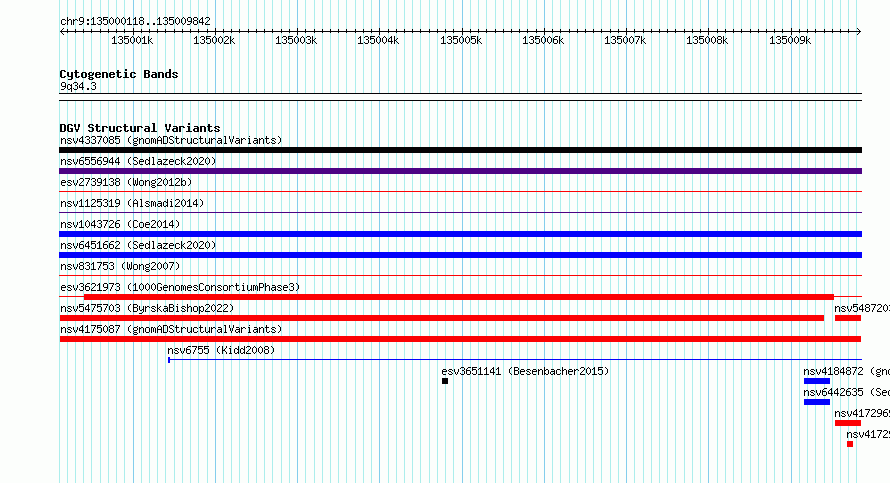Select the small black esv3651141 marker

click(x=445, y=381)
